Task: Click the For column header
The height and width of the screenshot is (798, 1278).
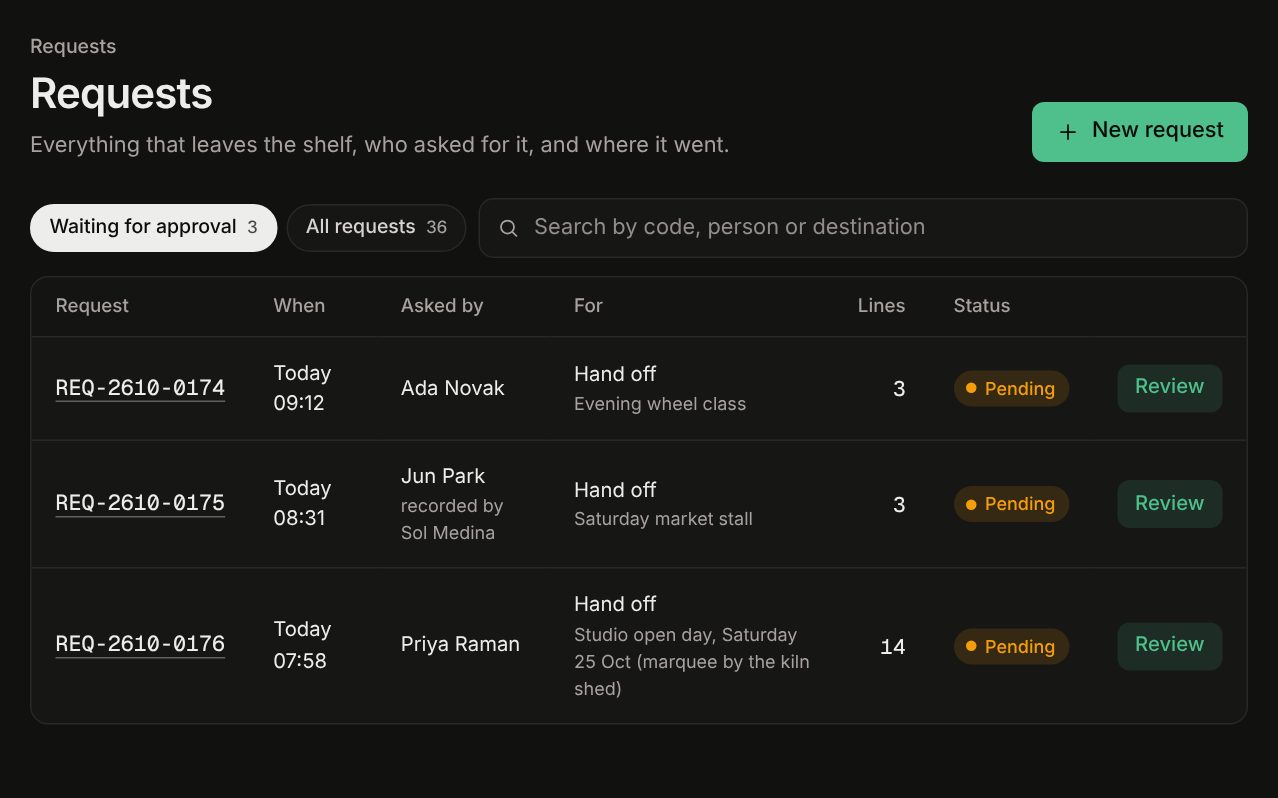Action: tap(588, 306)
